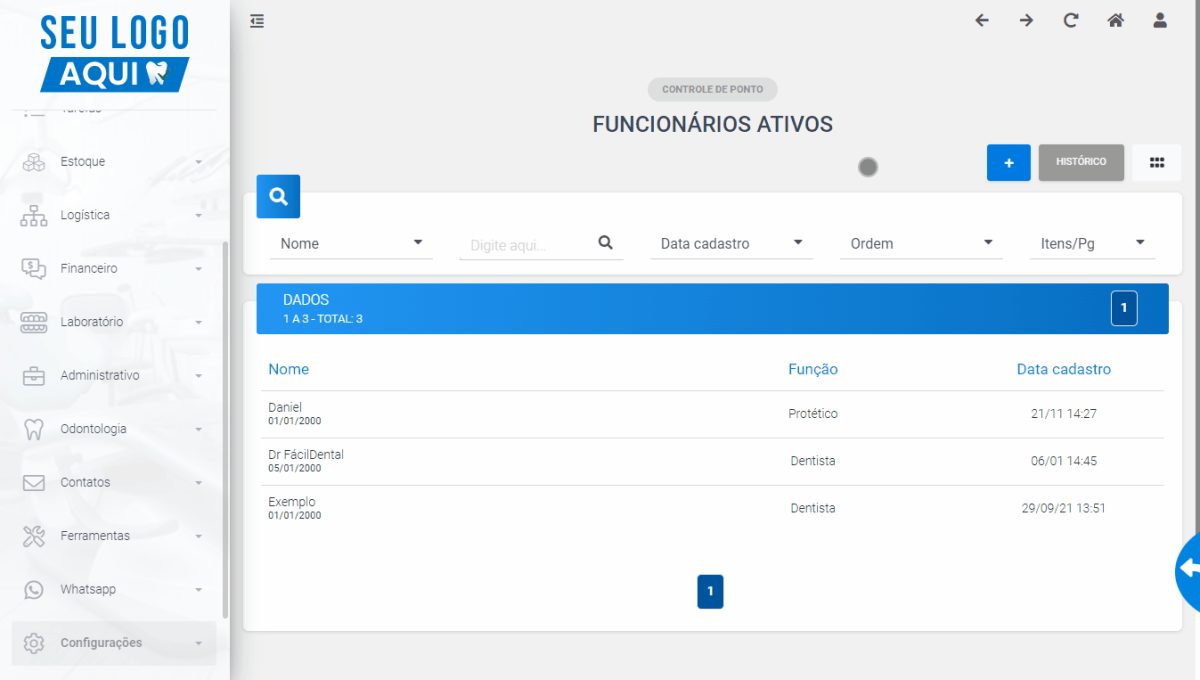Image resolution: width=1200 pixels, height=680 pixels.
Task: Click the Configurações gear icon
Action: click(34, 643)
